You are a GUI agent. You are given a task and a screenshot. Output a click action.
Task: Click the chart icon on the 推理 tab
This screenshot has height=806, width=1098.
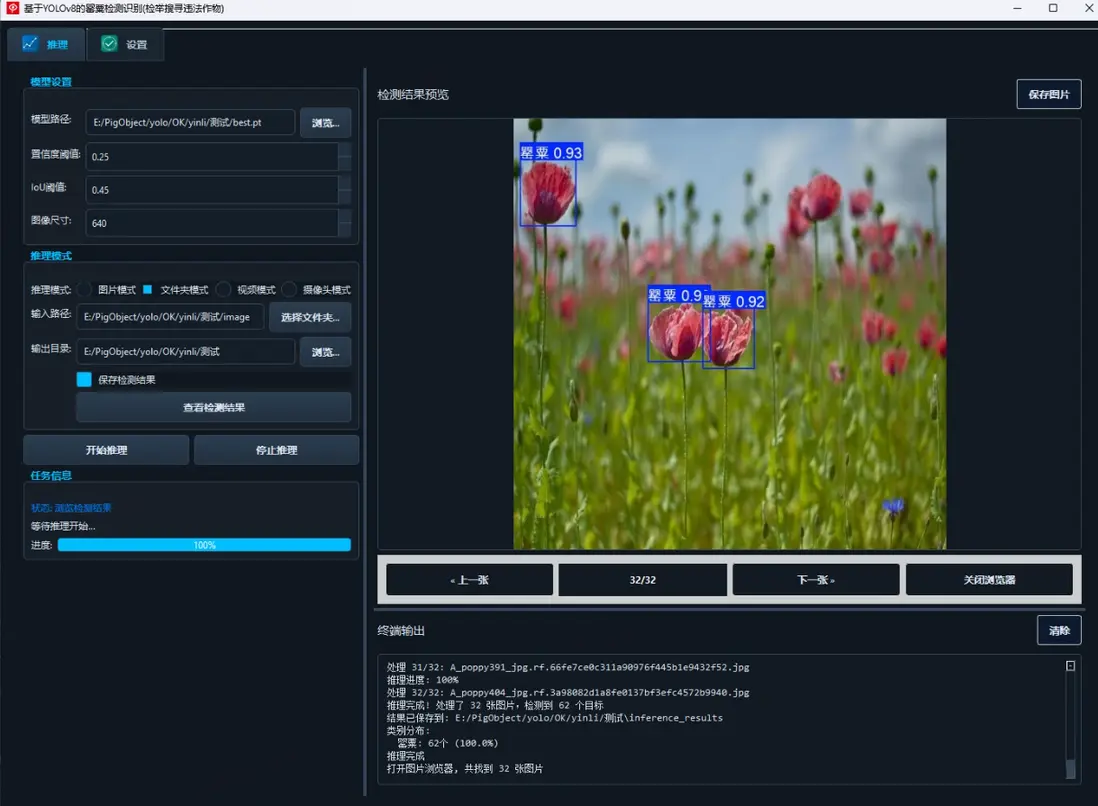30,44
